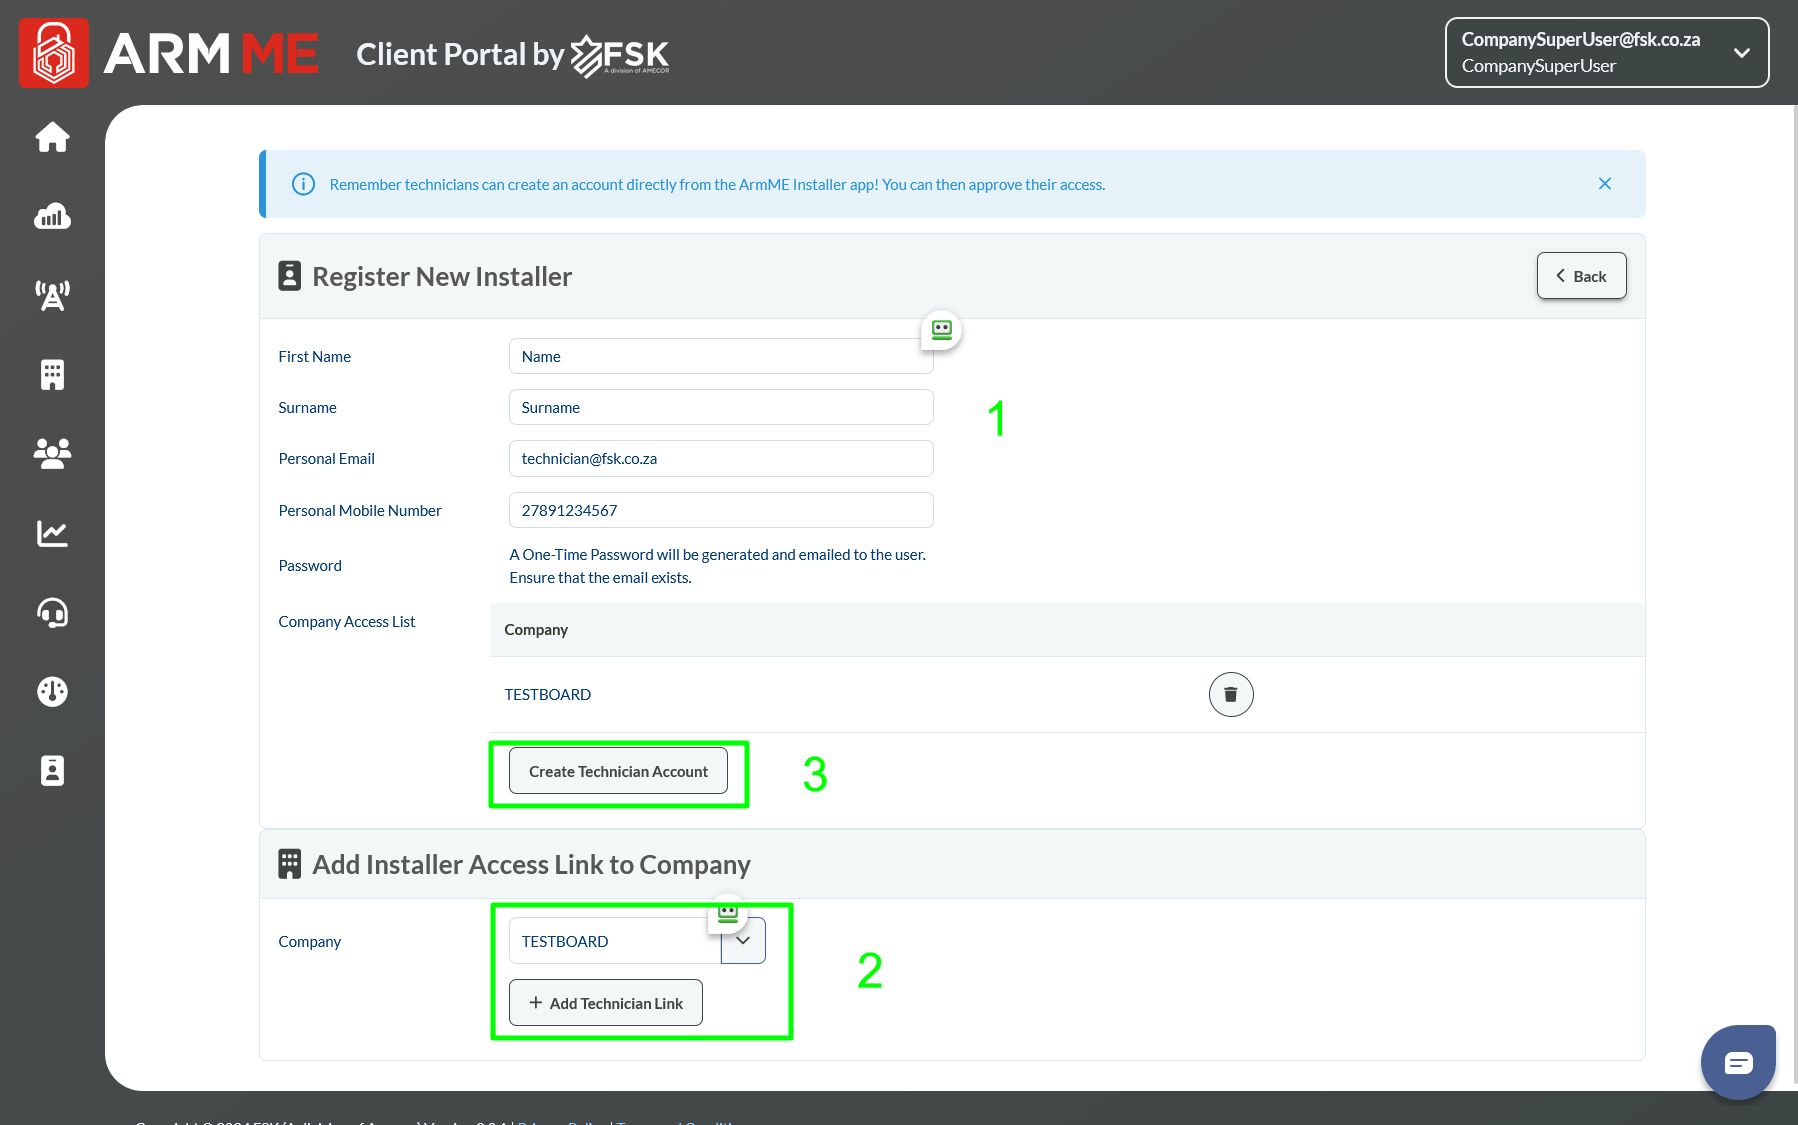Image resolution: width=1798 pixels, height=1125 pixels.
Task: Open the installer badge sidebar icon
Action: (52, 771)
